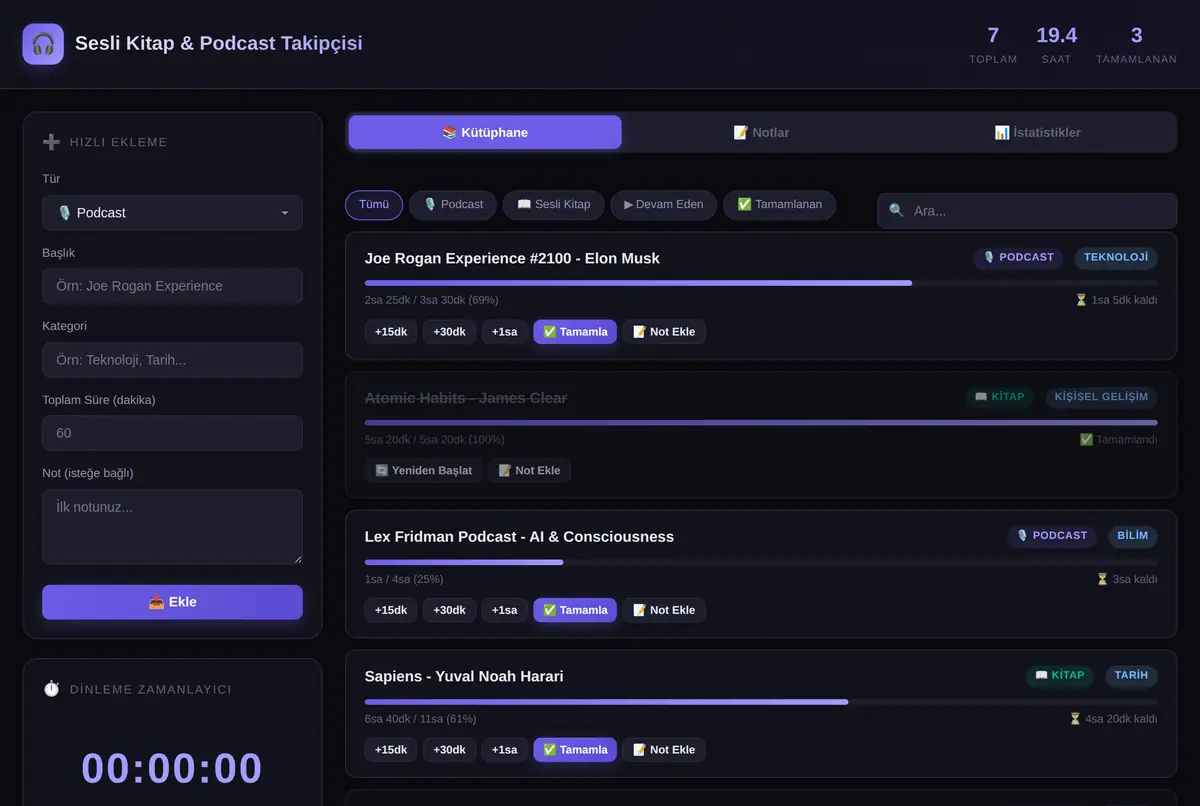Focus the Ara search field

coord(1027,211)
